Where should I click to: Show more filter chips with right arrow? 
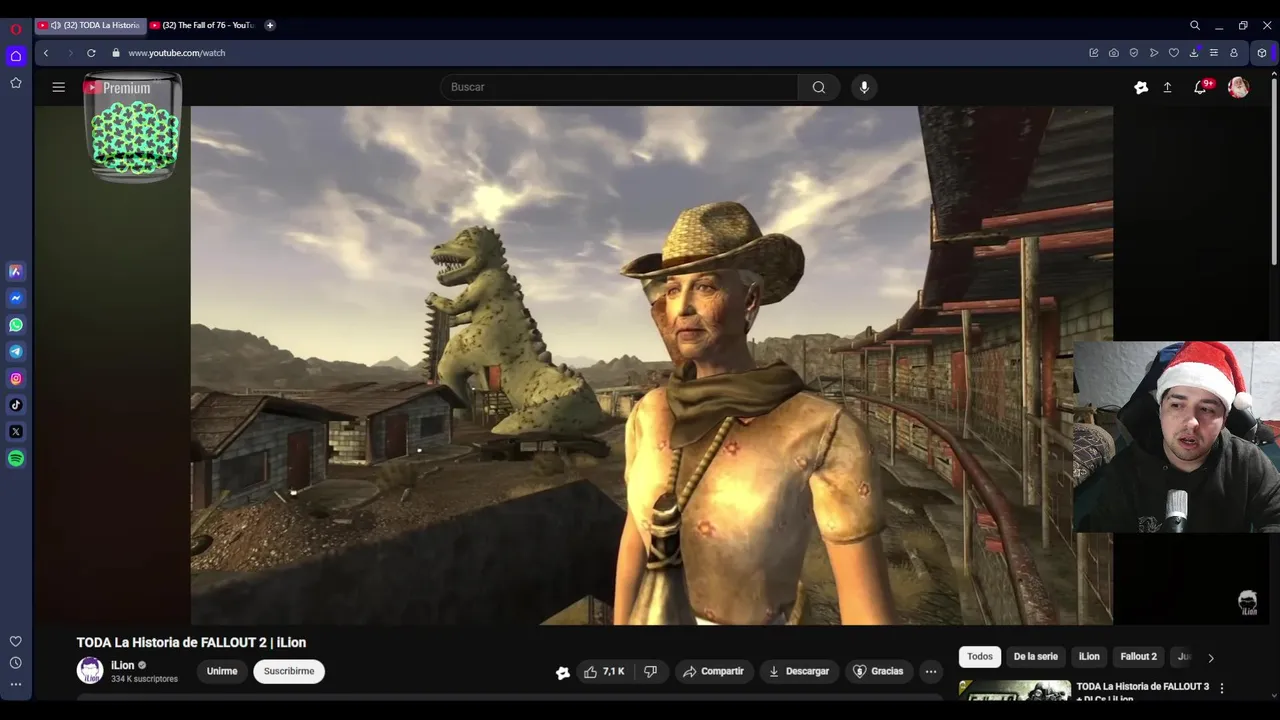point(1211,658)
